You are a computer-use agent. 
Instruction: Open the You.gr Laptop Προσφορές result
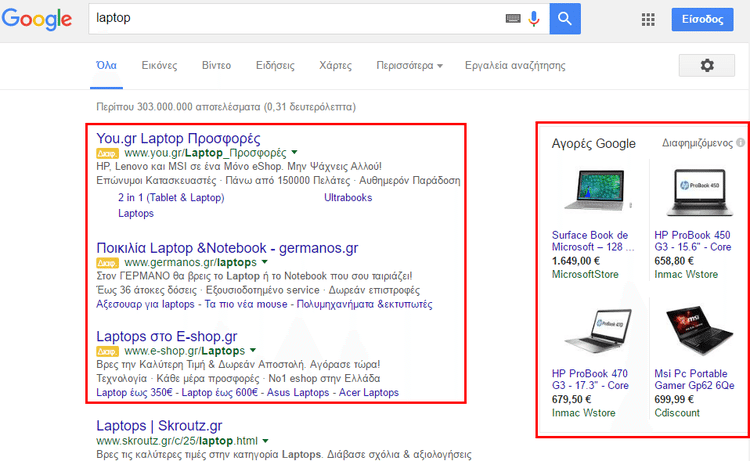178,138
